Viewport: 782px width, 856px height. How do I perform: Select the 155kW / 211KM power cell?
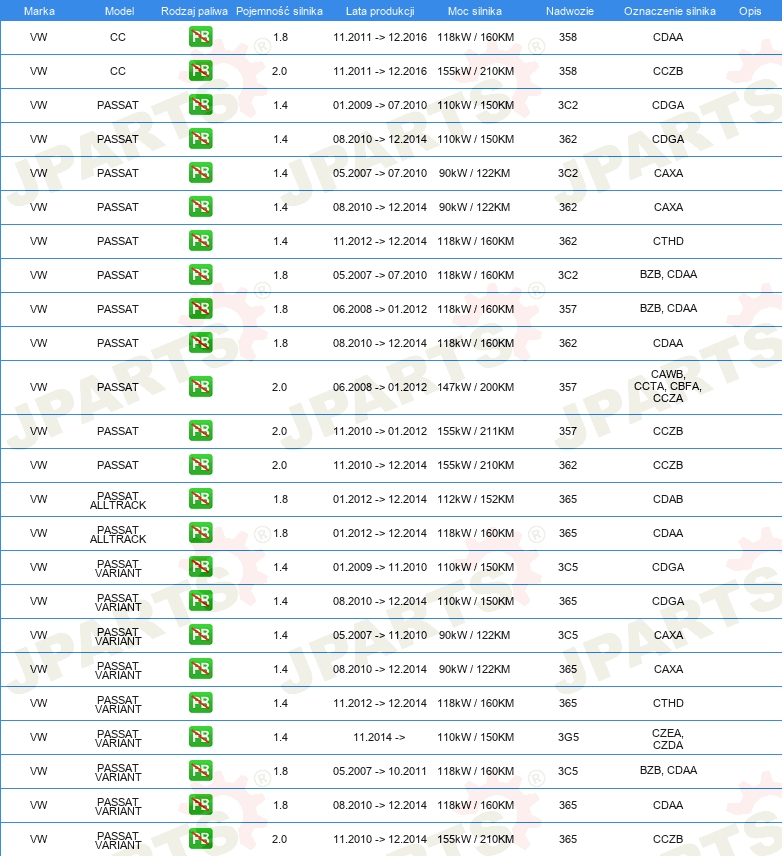tap(475, 431)
